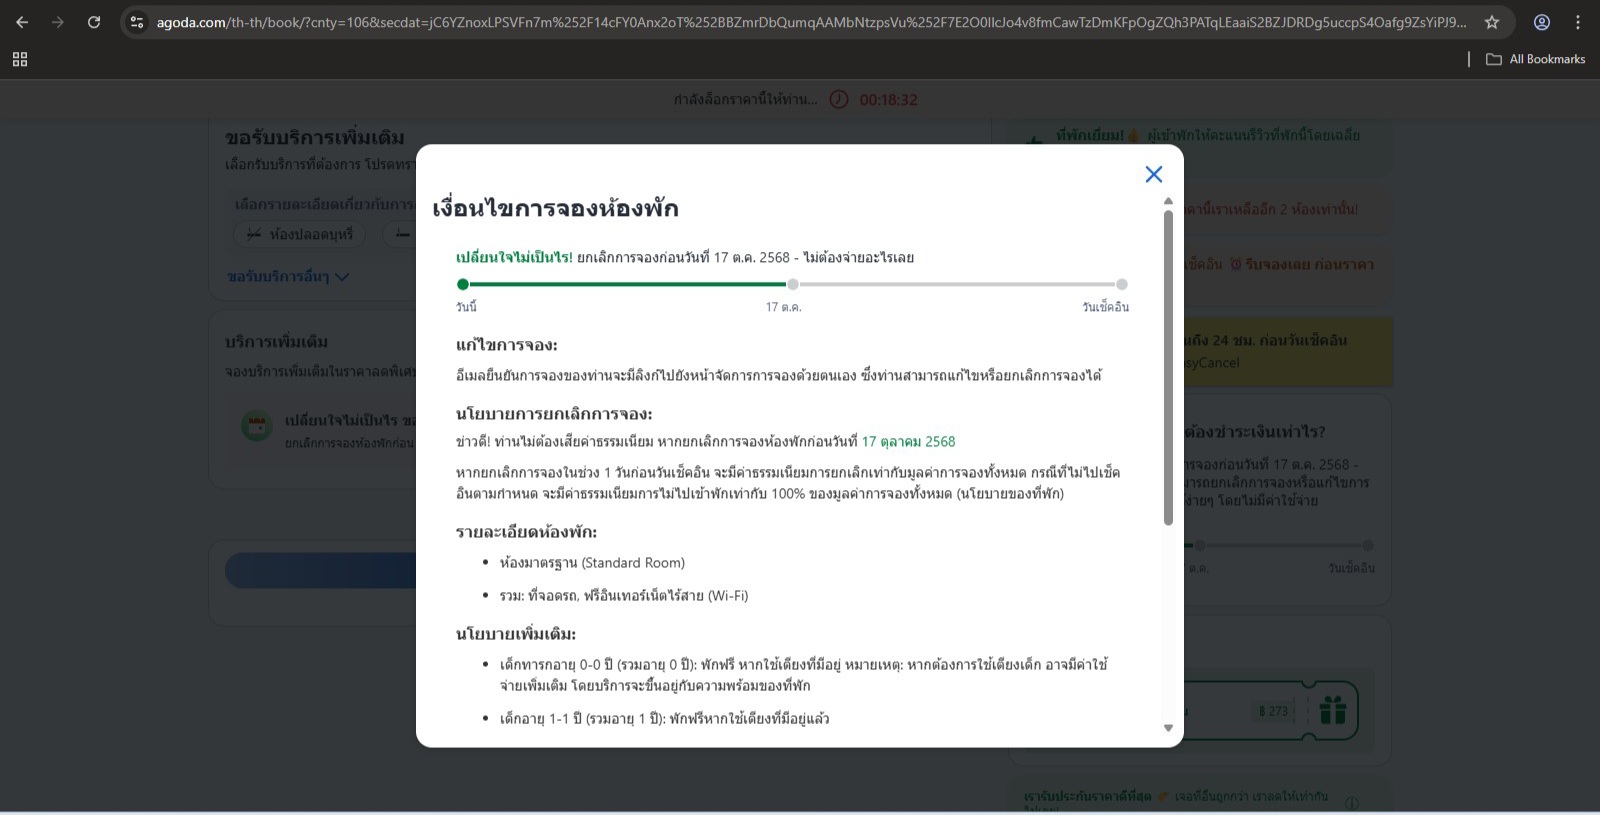
Task: Click the 'นโยบายเพิ่มเติม:' heading
Action: pos(516,633)
